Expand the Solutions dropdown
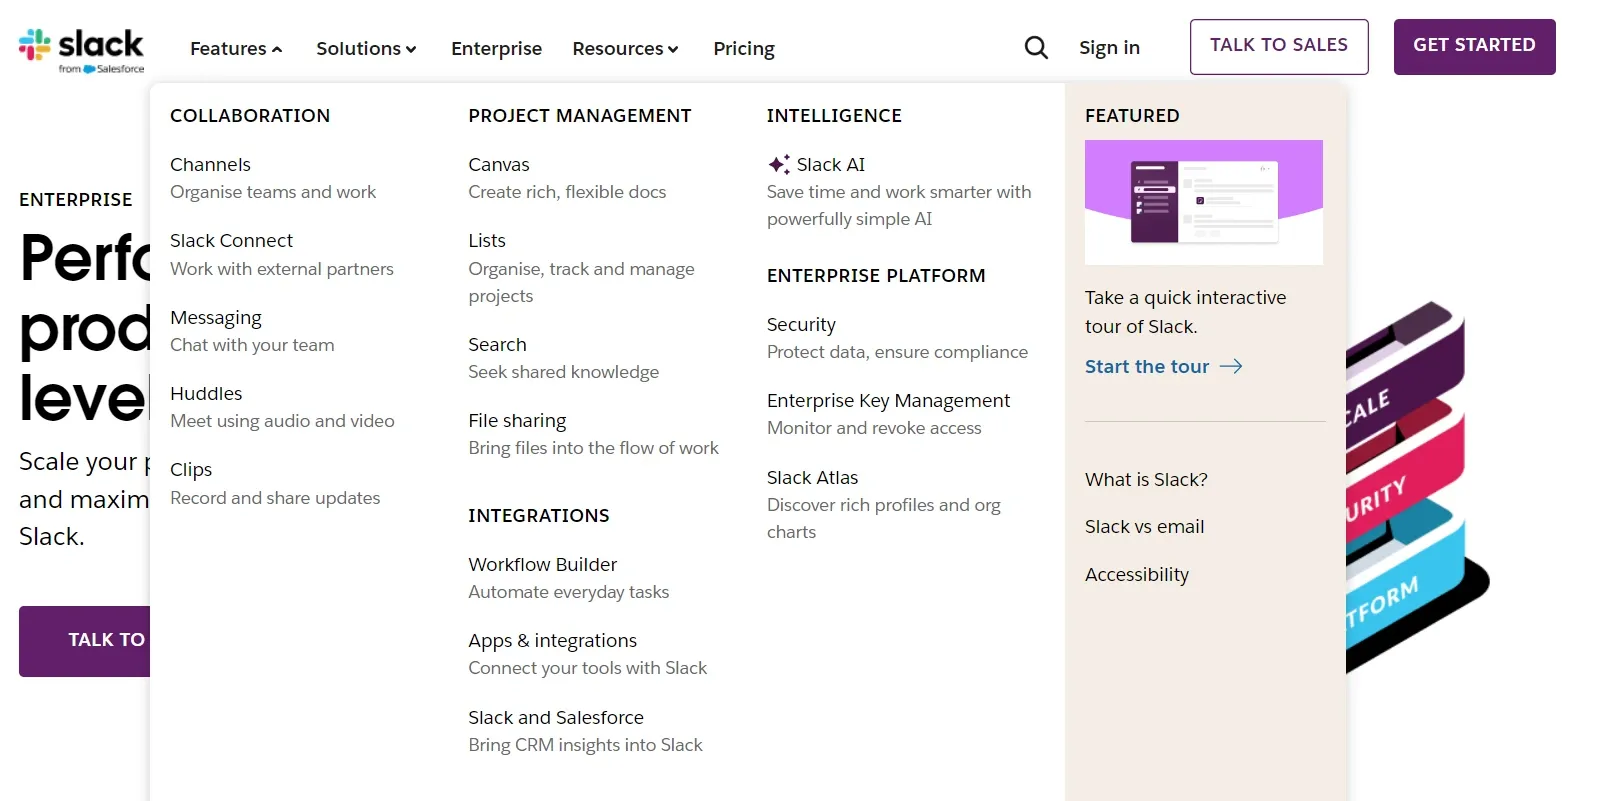The height and width of the screenshot is (801, 1607). [366, 48]
